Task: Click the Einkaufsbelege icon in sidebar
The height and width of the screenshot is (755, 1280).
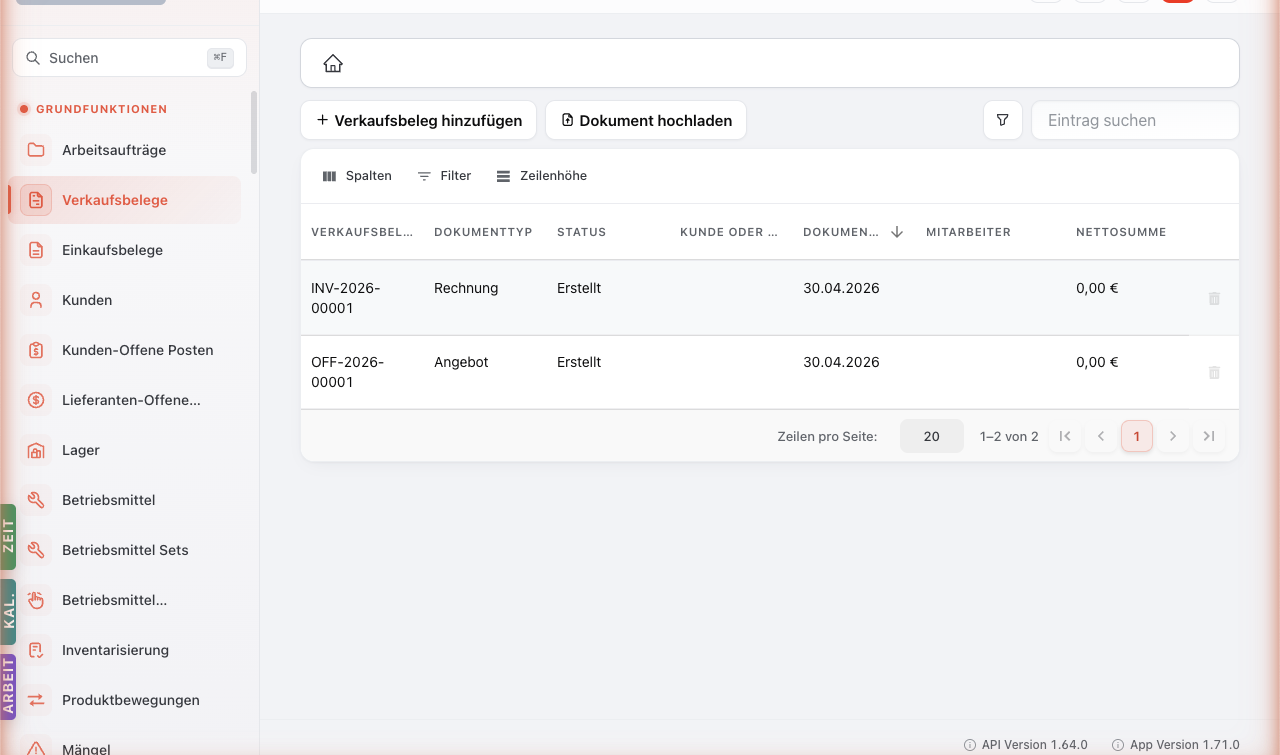Action: coord(36,250)
